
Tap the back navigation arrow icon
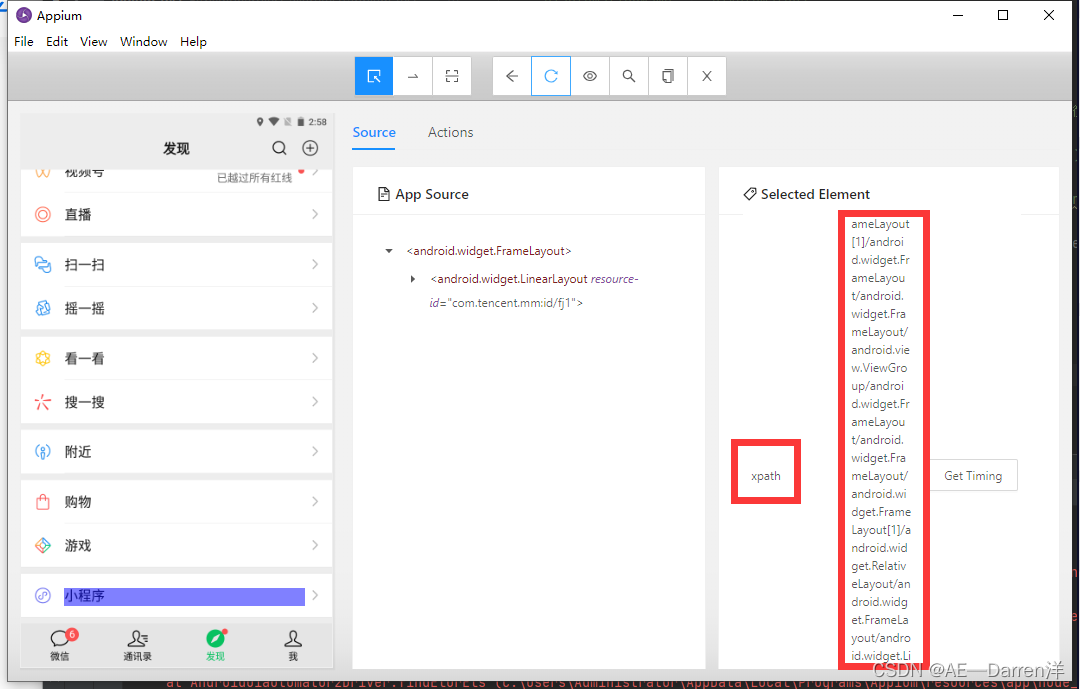pyautogui.click(x=511, y=76)
